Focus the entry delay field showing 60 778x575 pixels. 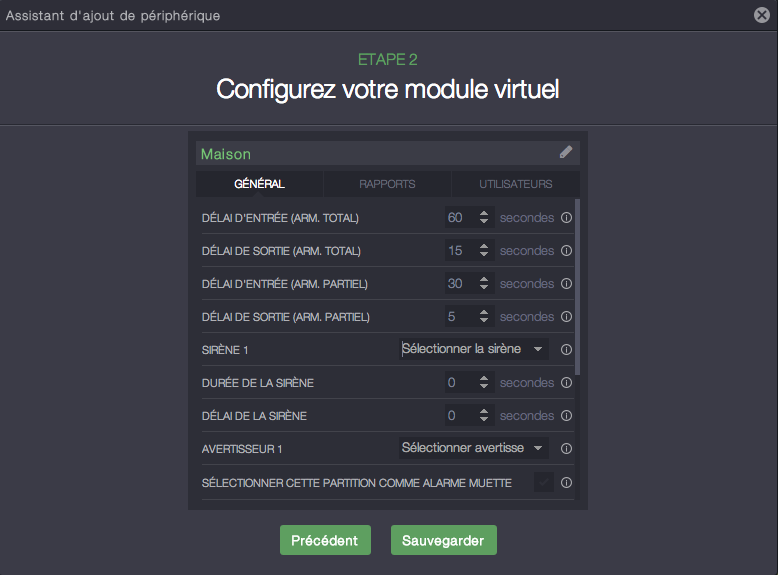coord(469,217)
